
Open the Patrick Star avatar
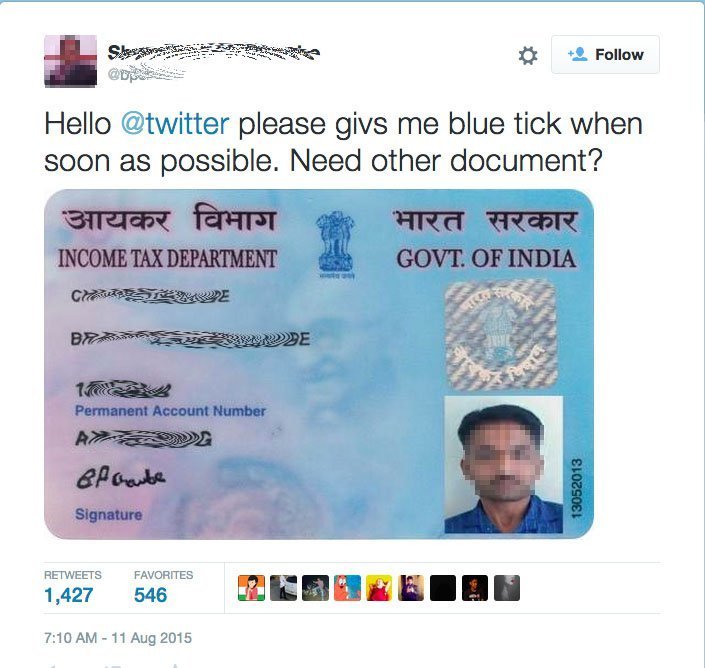click(x=347, y=588)
